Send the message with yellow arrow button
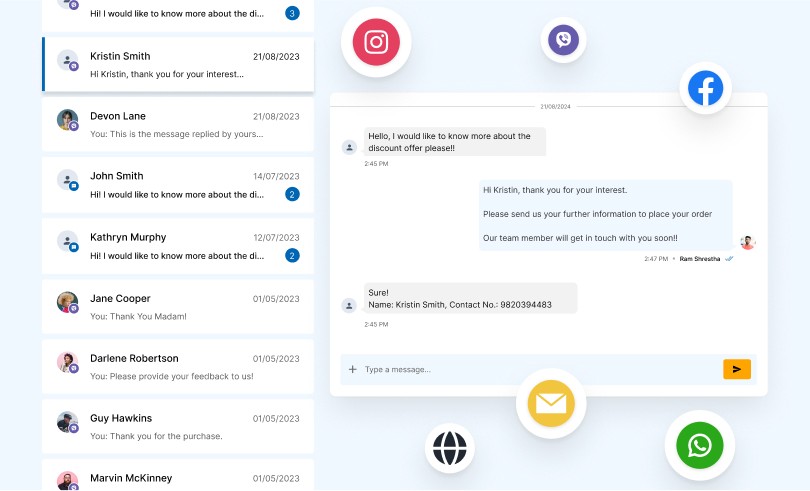This screenshot has height=491, width=810. [737, 369]
